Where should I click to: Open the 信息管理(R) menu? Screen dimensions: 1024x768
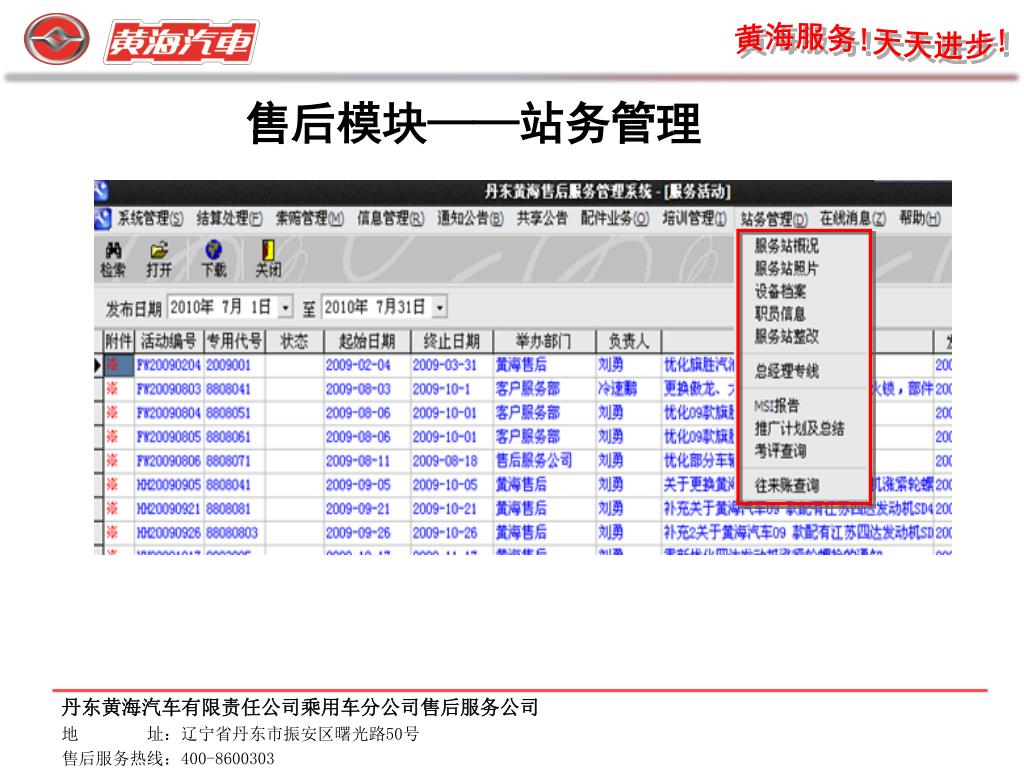[x=391, y=218]
